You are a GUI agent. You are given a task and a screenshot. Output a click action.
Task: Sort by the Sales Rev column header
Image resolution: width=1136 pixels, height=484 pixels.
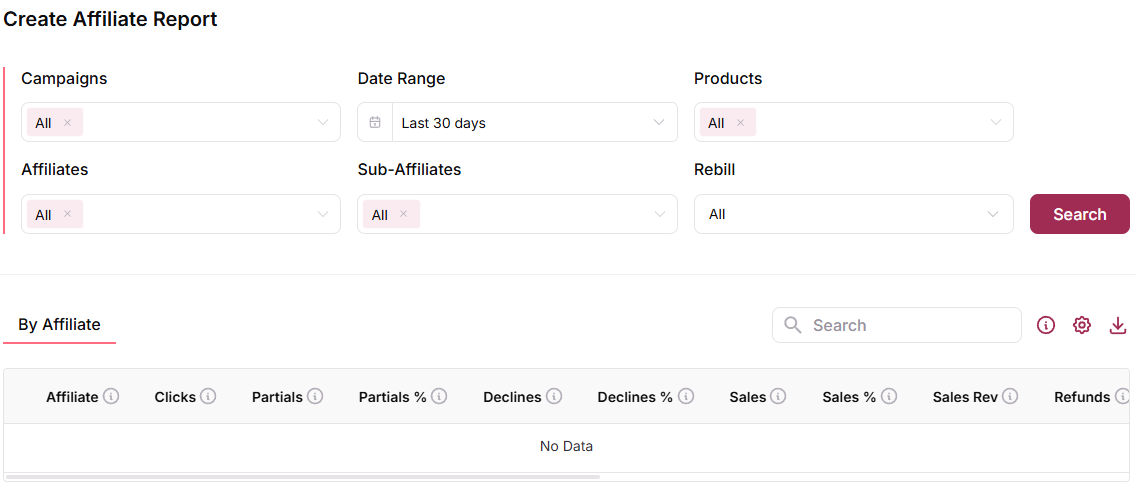pos(966,397)
